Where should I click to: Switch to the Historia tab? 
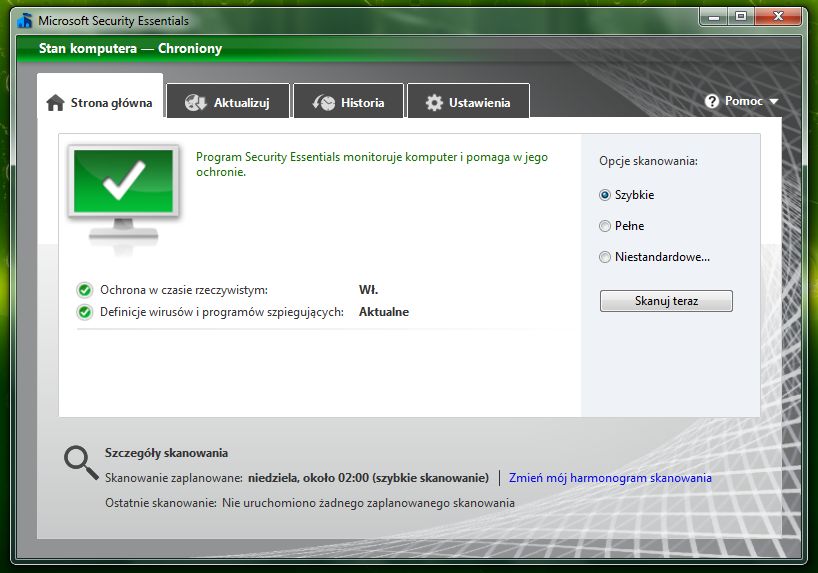348,101
